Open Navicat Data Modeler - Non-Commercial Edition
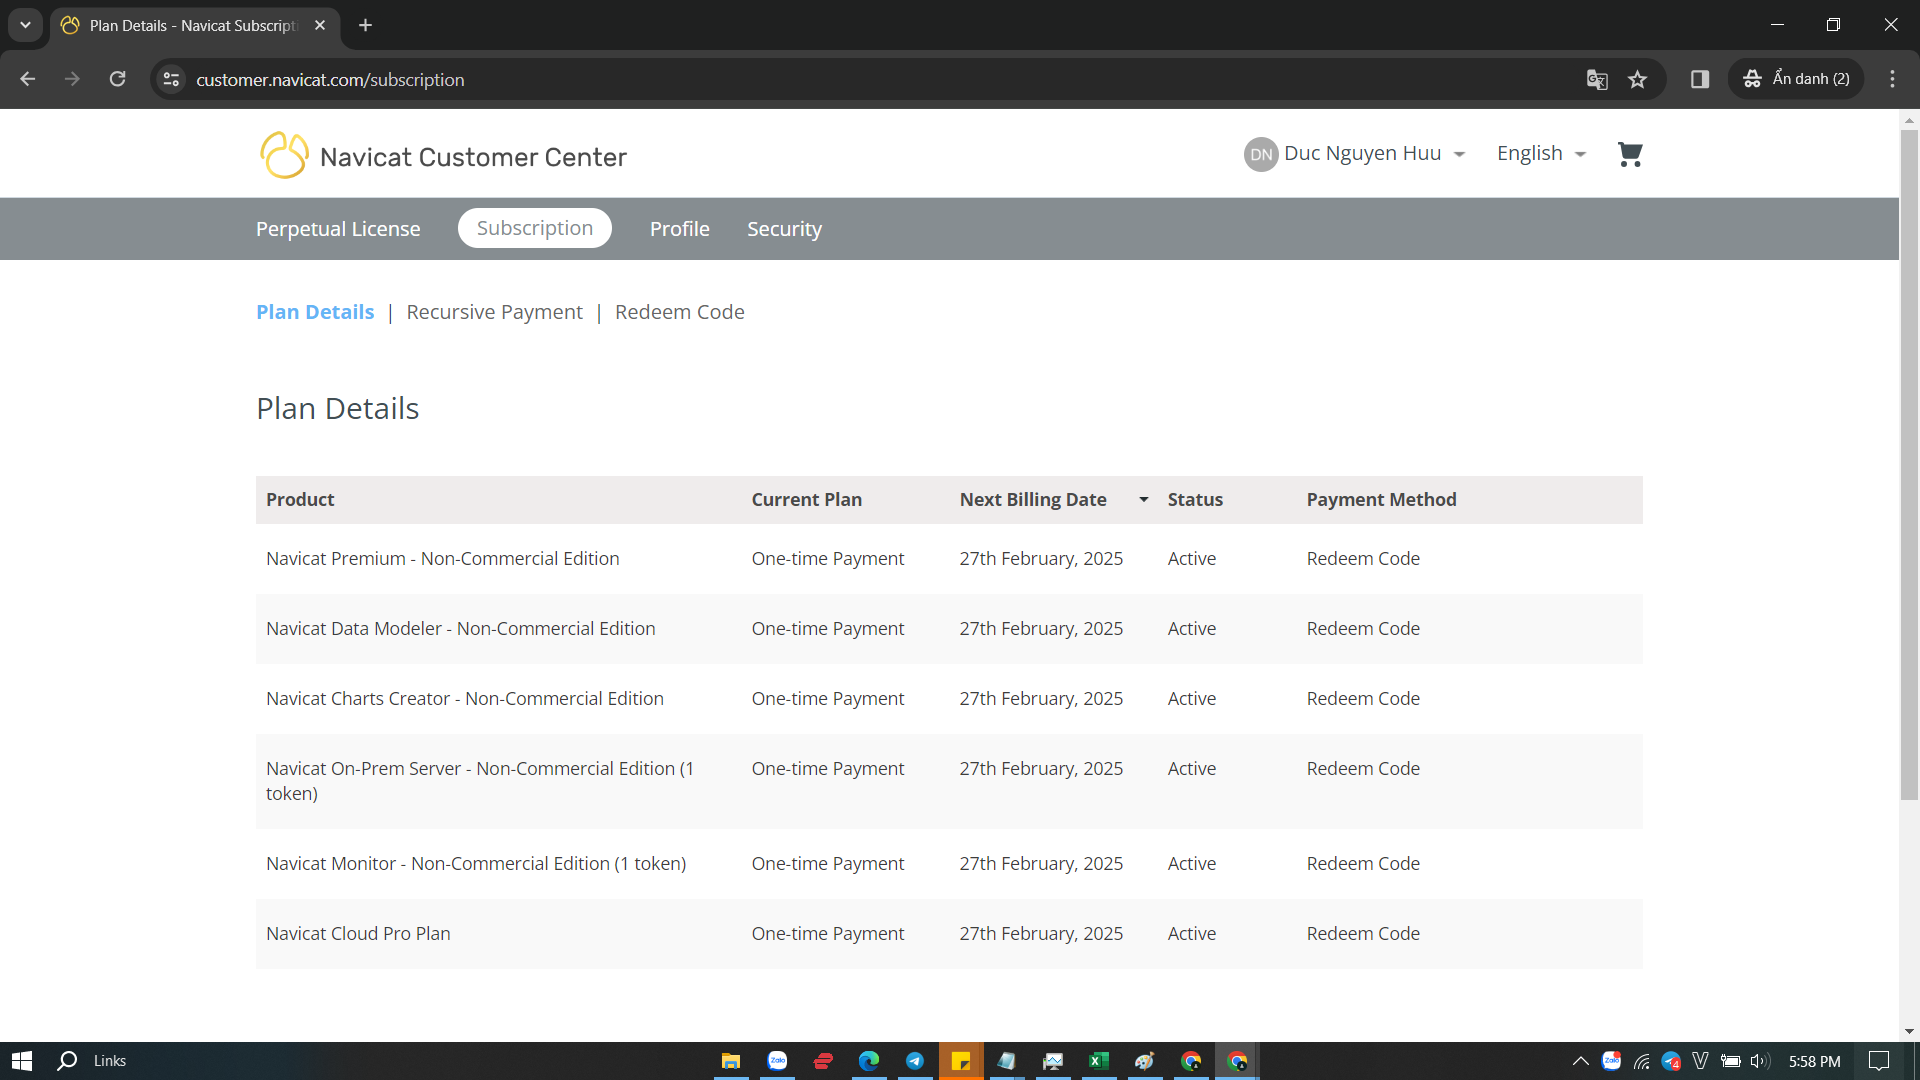 (461, 629)
